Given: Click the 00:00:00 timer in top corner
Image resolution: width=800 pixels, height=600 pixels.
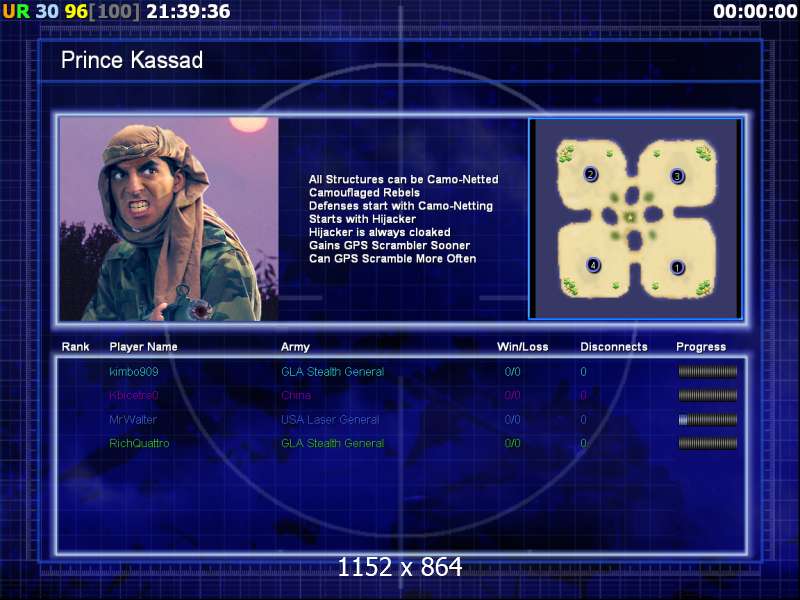Looking at the screenshot, I should click(755, 11).
